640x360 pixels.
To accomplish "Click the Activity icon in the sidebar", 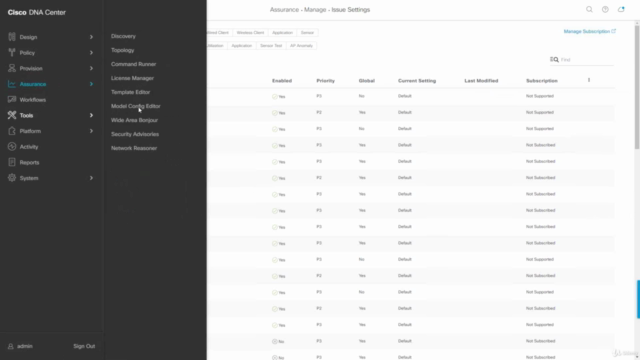I will (12, 147).
